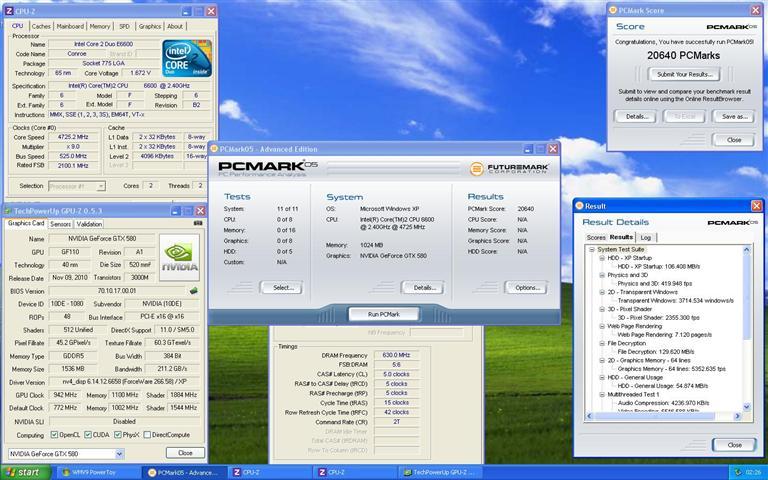This screenshot has width=768, height=480.
Task: Switch to first CPU-Z taskbar item
Action: pos(270,473)
